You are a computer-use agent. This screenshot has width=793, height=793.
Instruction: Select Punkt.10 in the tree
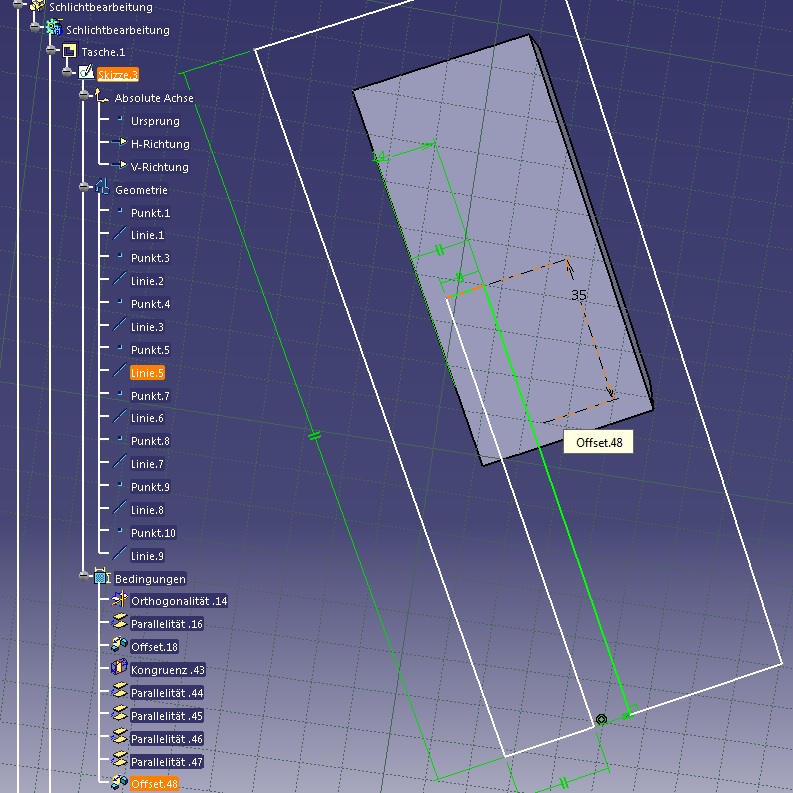(x=153, y=533)
